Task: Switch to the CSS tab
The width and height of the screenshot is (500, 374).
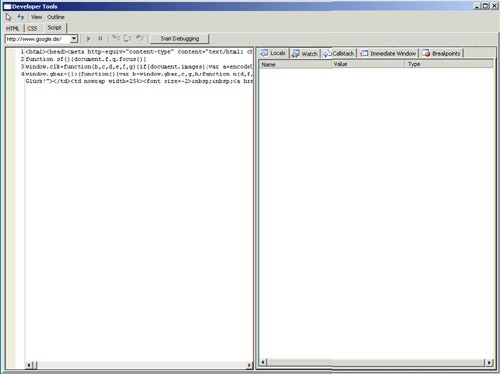Action: point(32,28)
